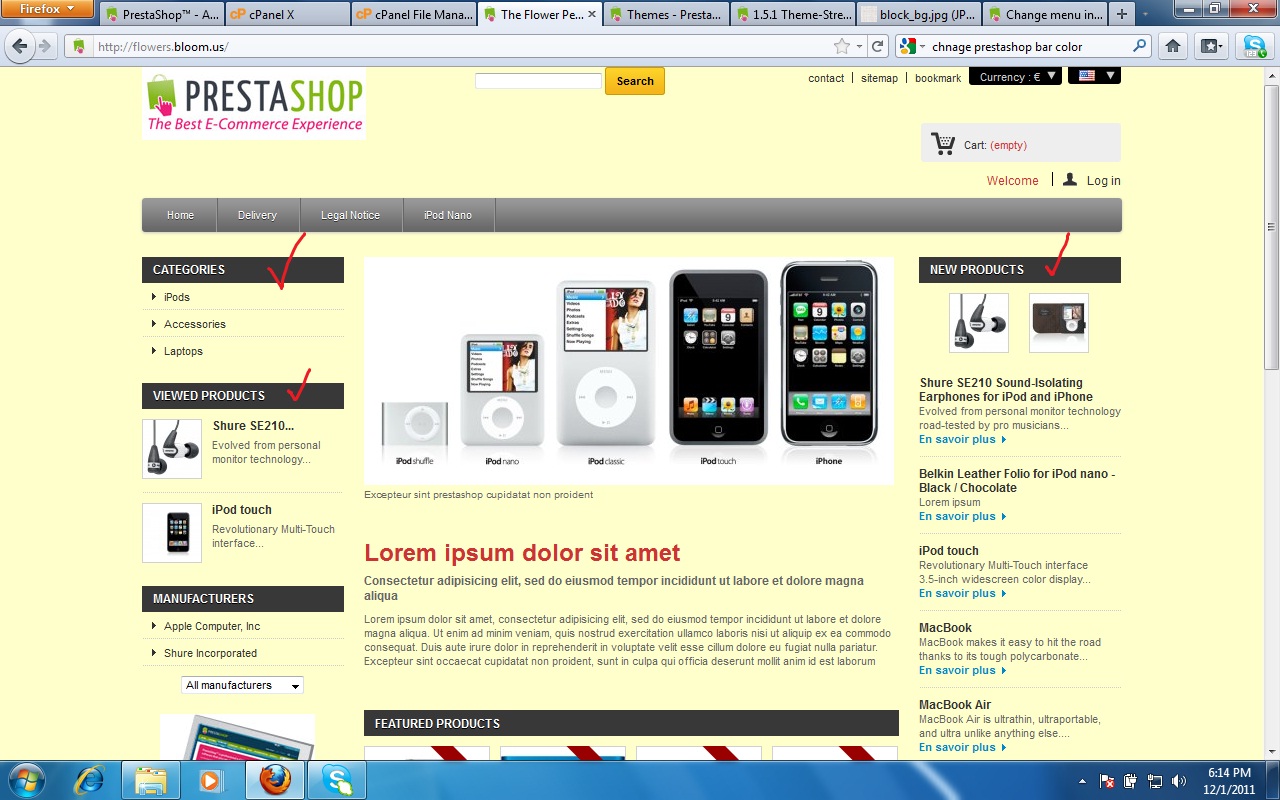Switch to the cPanel File Mana... tab
Viewport: 1280px width, 800px height.
414,15
